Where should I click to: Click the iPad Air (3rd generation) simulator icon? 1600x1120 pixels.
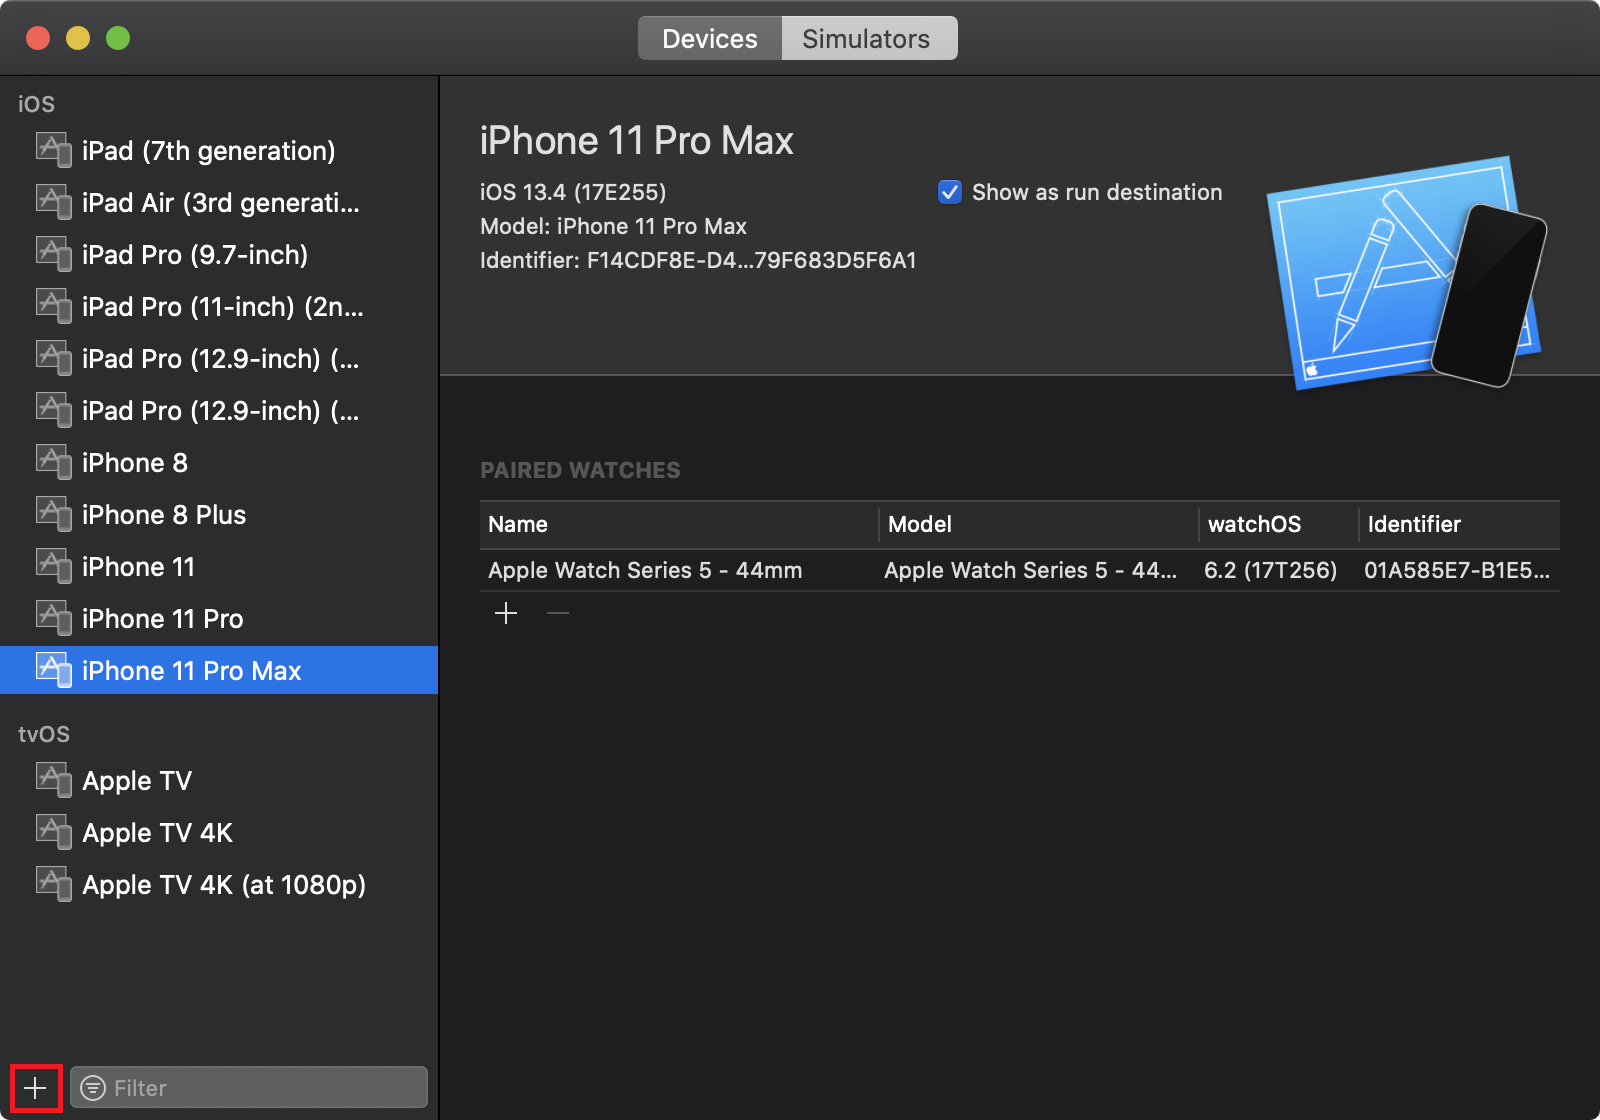(x=54, y=202)
